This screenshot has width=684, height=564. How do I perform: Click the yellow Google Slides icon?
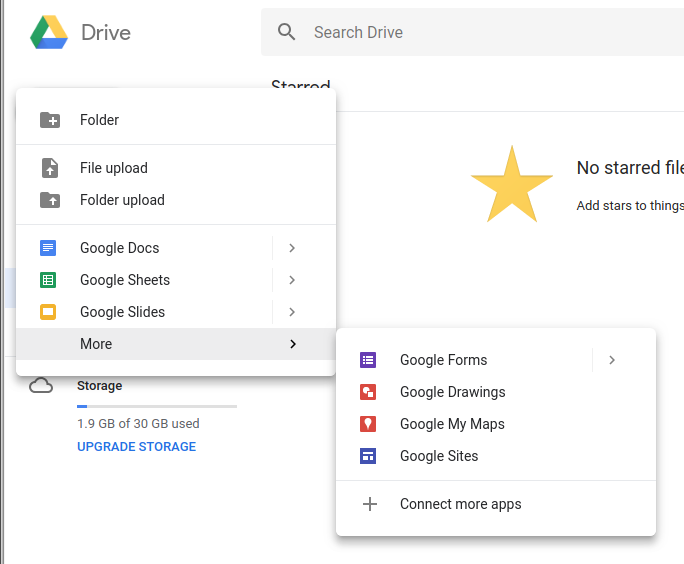pyautogui.click(x=48, y=312)
